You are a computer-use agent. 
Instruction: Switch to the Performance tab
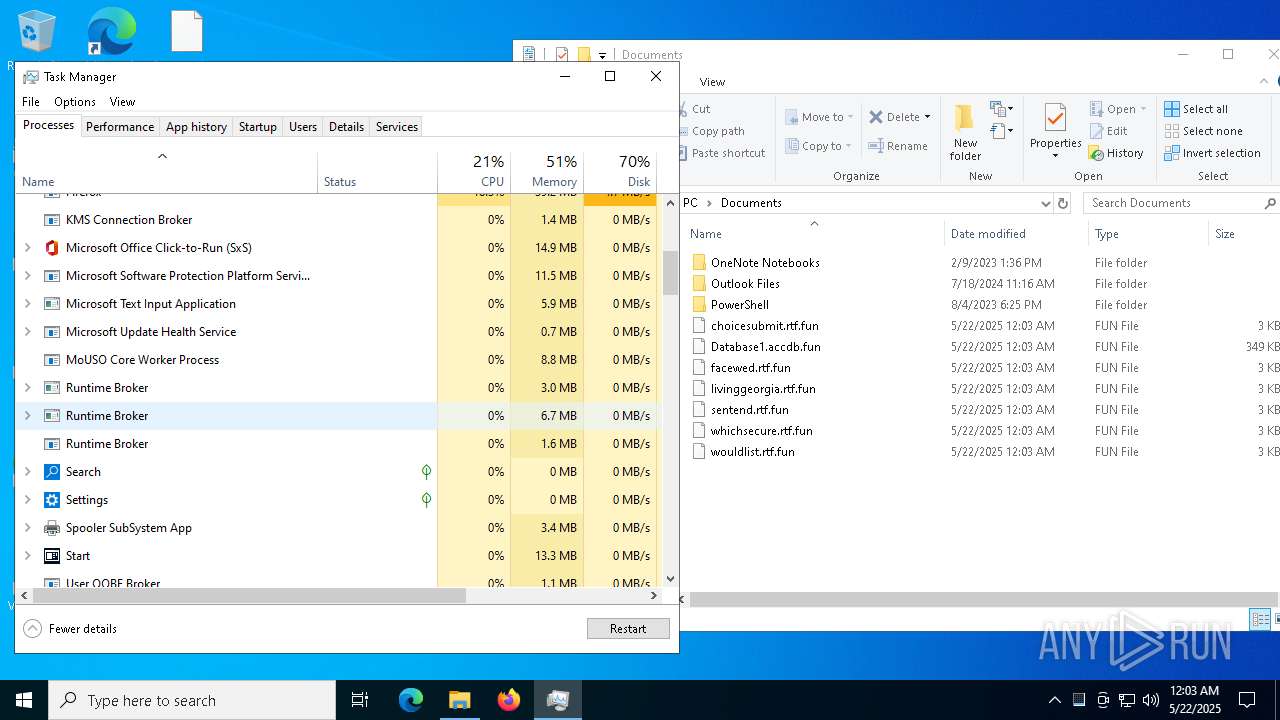120,127
